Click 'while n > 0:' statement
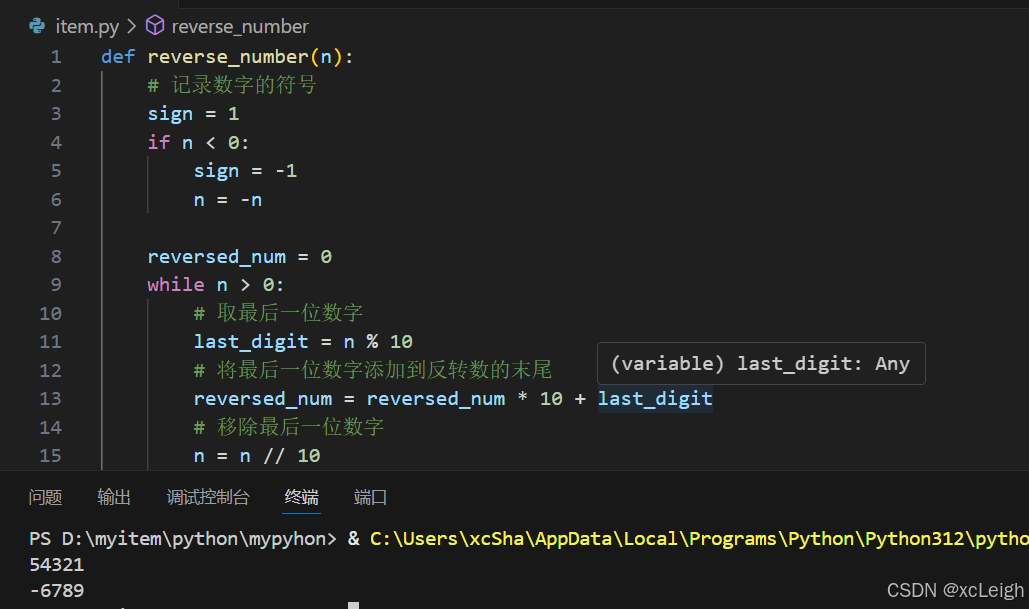The image size is (1029, 609). 215,285
